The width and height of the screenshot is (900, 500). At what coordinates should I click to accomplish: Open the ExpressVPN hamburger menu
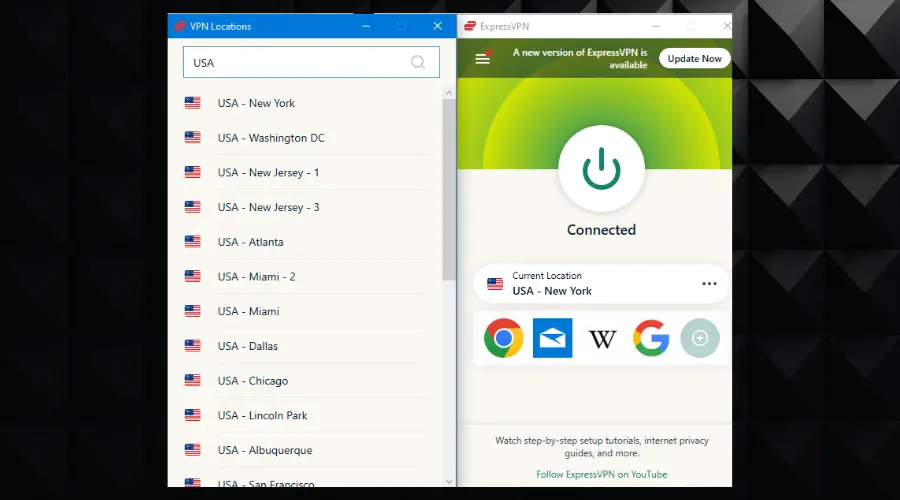(483, 58)
